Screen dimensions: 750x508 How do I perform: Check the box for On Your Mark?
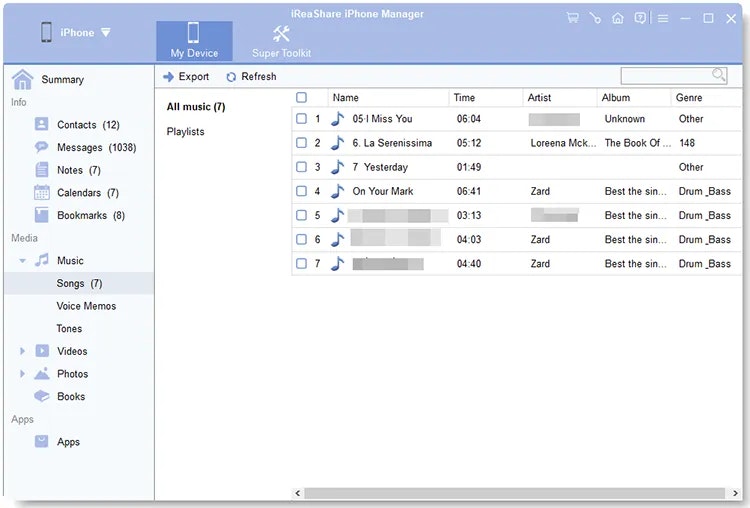pyautogui.click(x=301, y=191)
